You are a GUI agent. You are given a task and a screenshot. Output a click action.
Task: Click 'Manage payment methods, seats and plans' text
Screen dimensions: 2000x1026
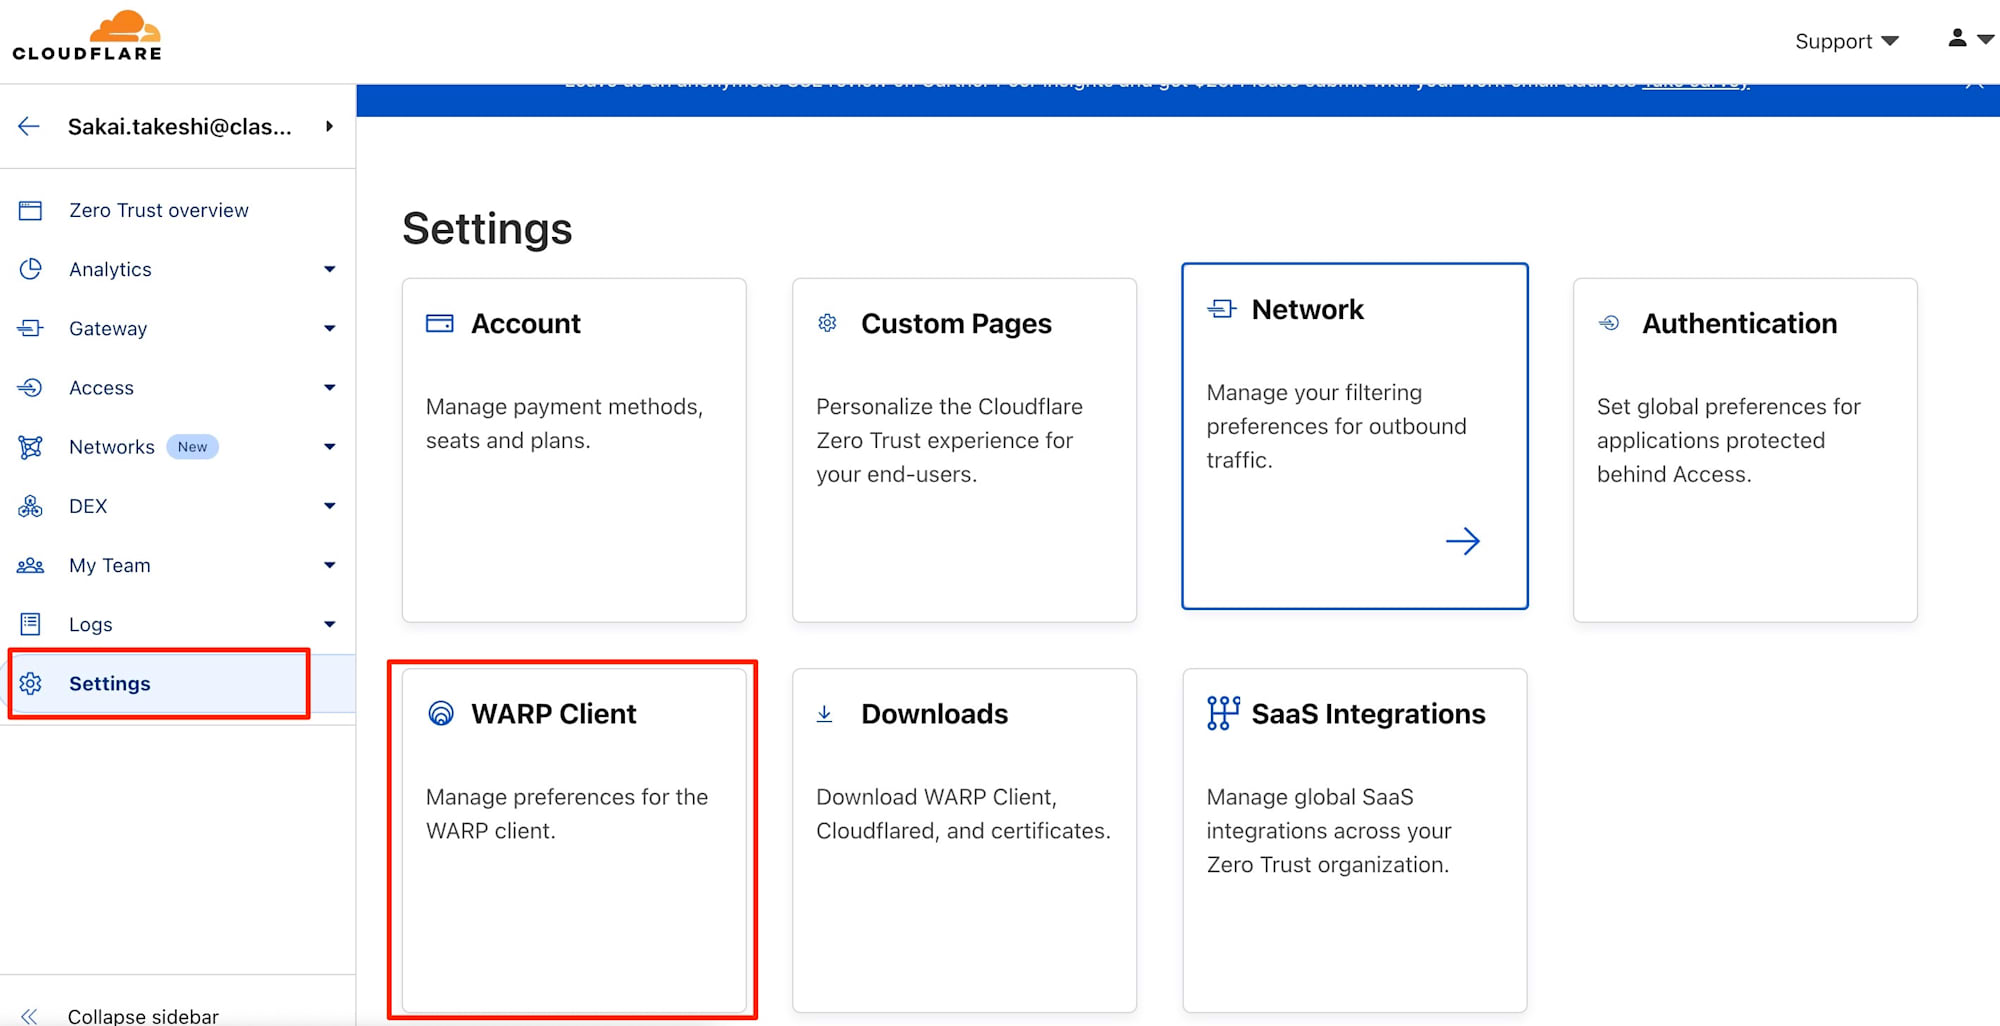coord(565,423)
